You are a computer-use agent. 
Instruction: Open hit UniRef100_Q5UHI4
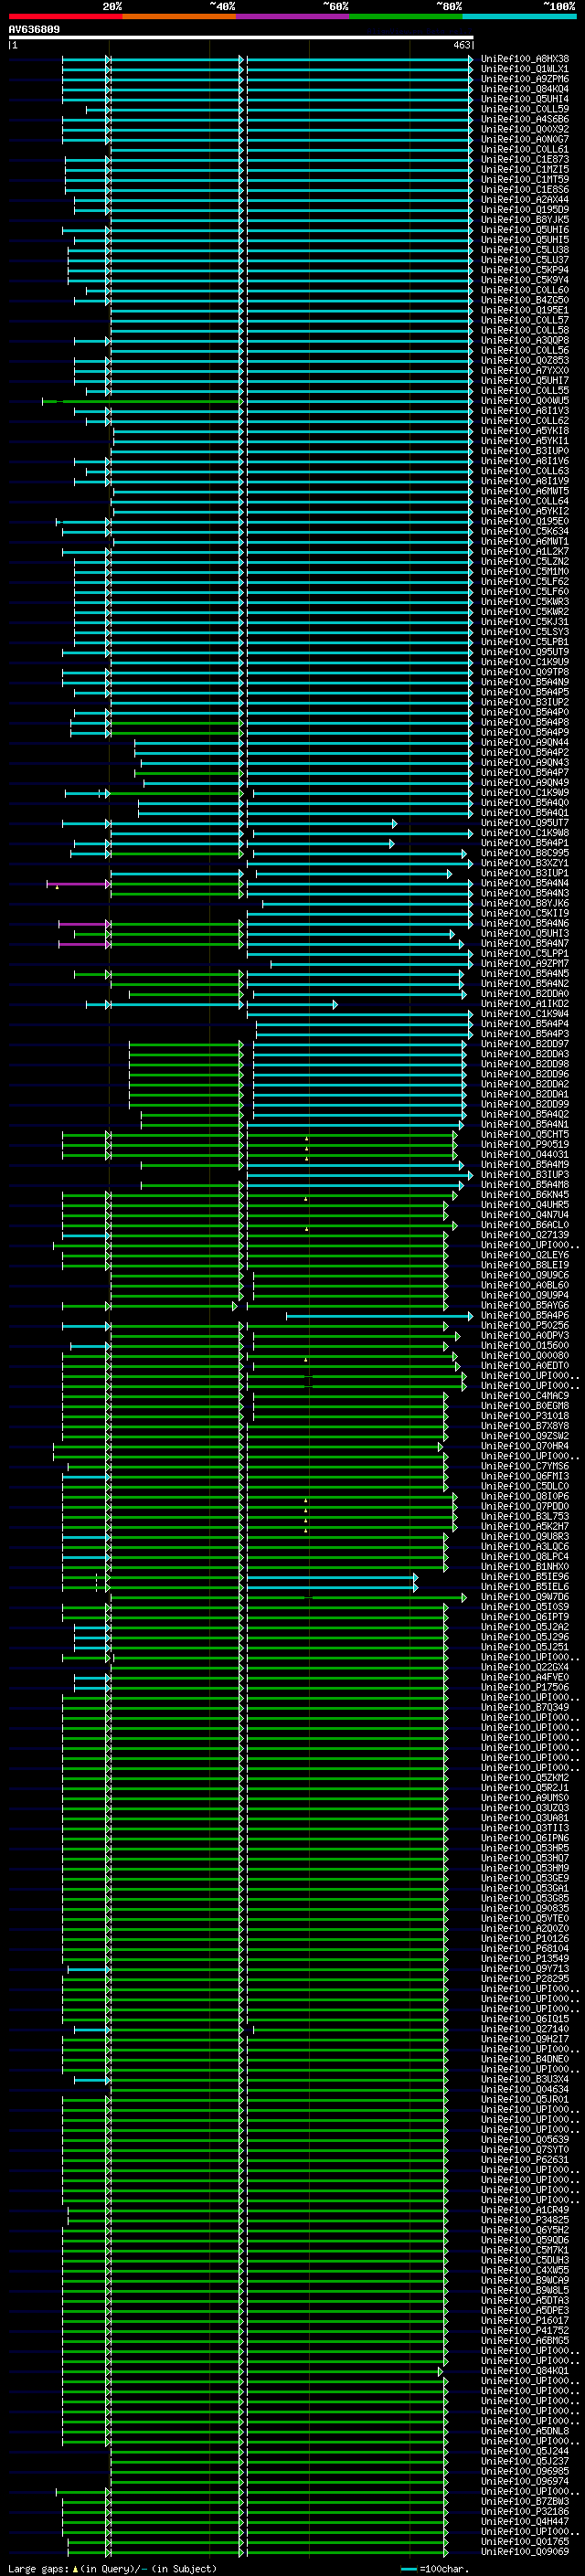tap(525, 99)
